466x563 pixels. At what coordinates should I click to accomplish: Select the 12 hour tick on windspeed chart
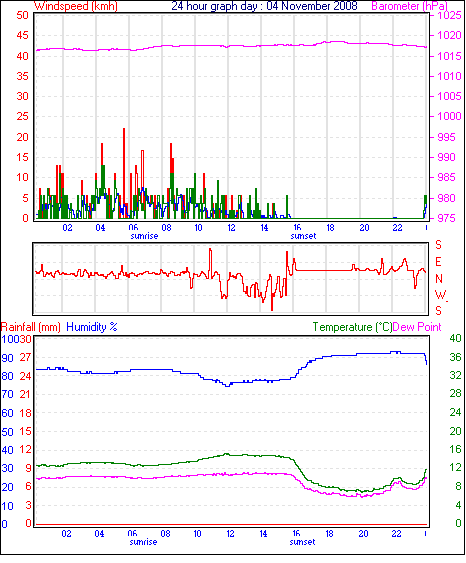[232, 227]
